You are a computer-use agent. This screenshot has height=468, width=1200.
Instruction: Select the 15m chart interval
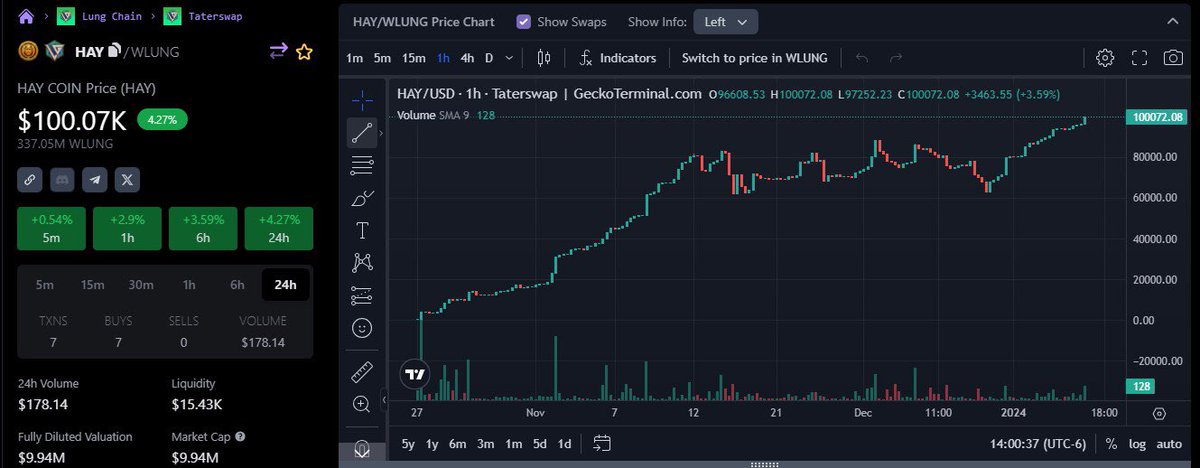(414, 58)
